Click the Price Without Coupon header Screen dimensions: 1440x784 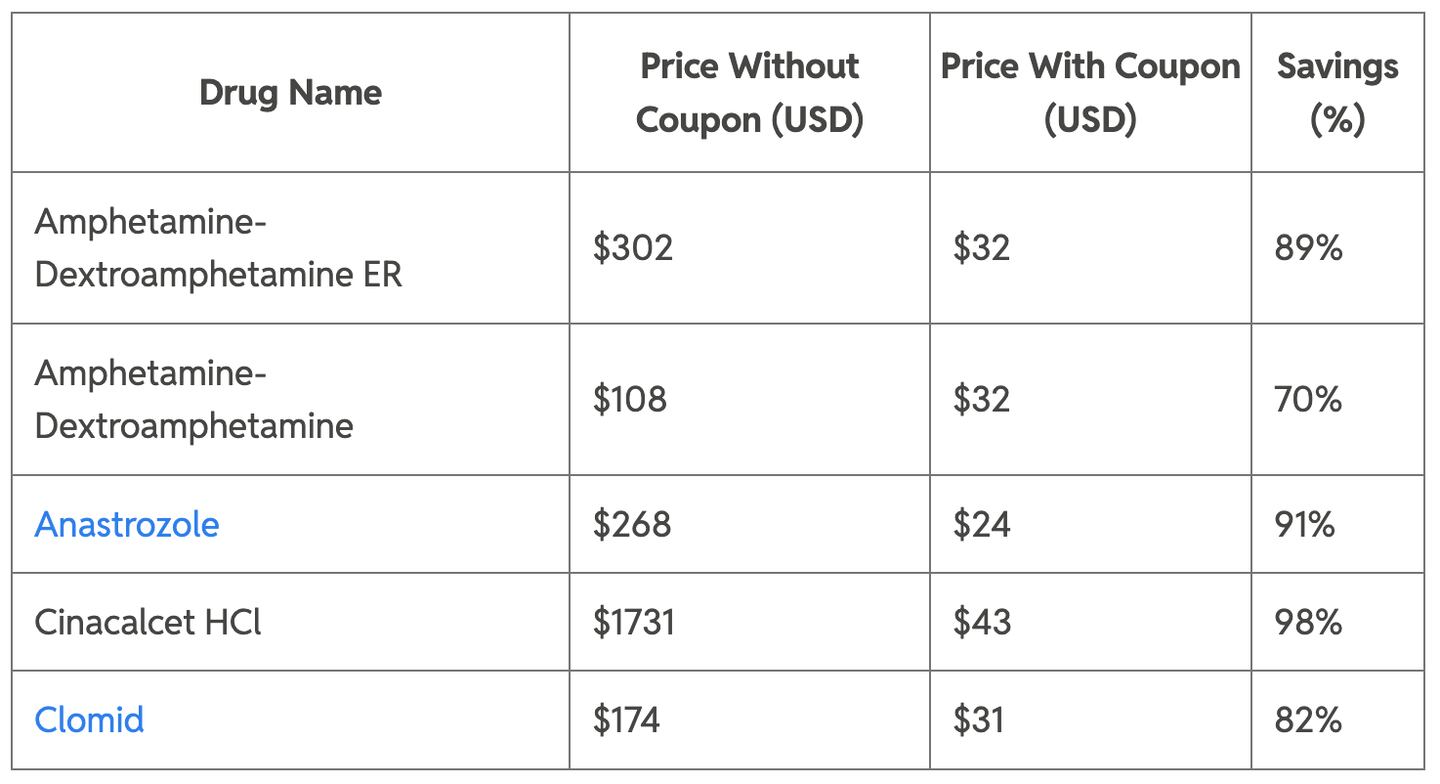[749, 93]
